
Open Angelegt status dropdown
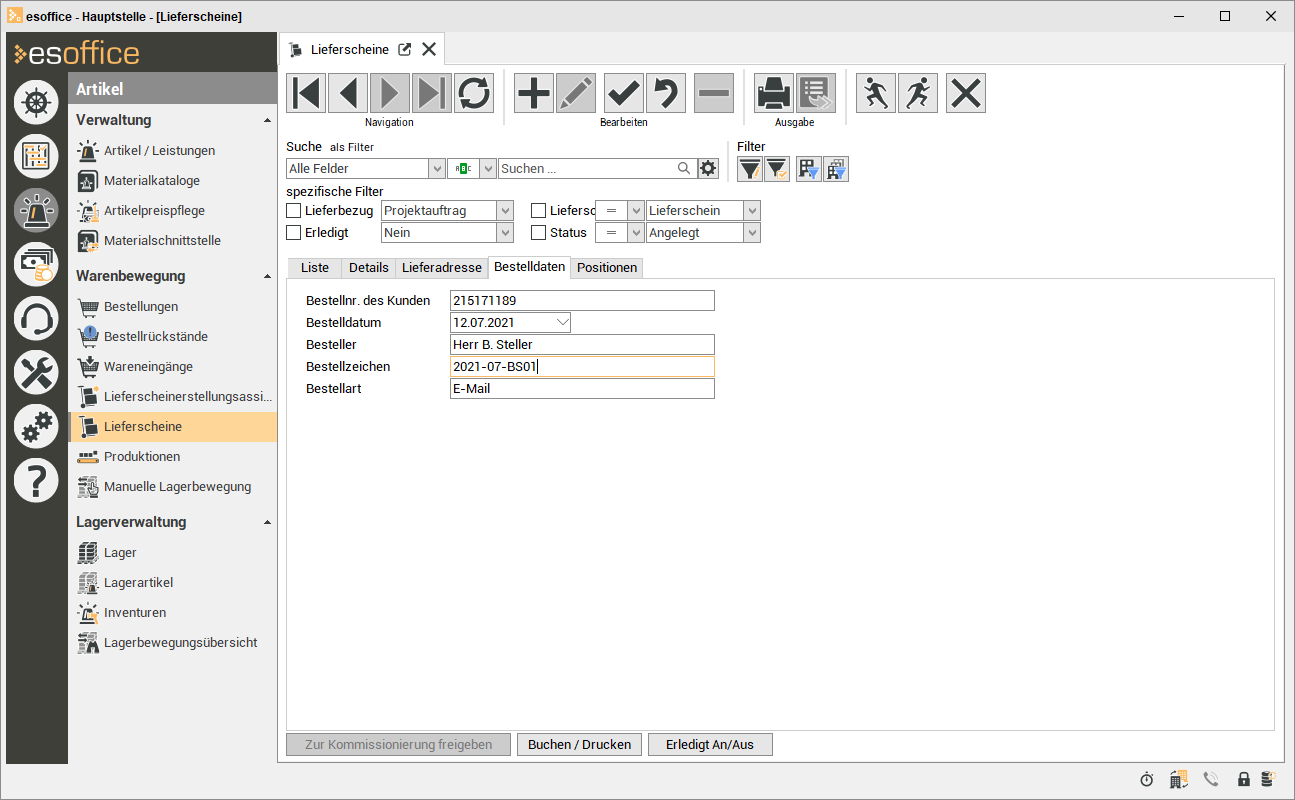pyautogui.click(x=752, y=233)
